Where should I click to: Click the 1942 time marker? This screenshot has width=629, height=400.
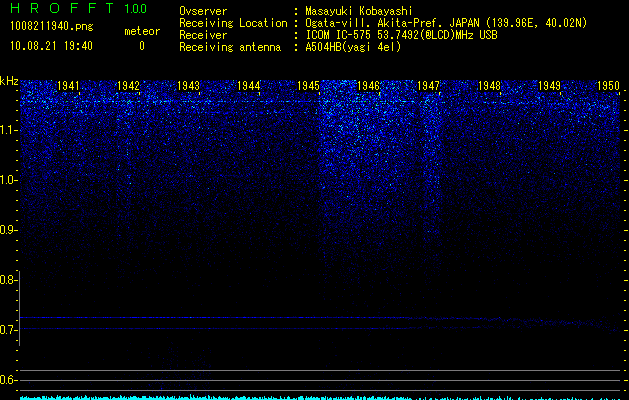[x=128, y=86]
